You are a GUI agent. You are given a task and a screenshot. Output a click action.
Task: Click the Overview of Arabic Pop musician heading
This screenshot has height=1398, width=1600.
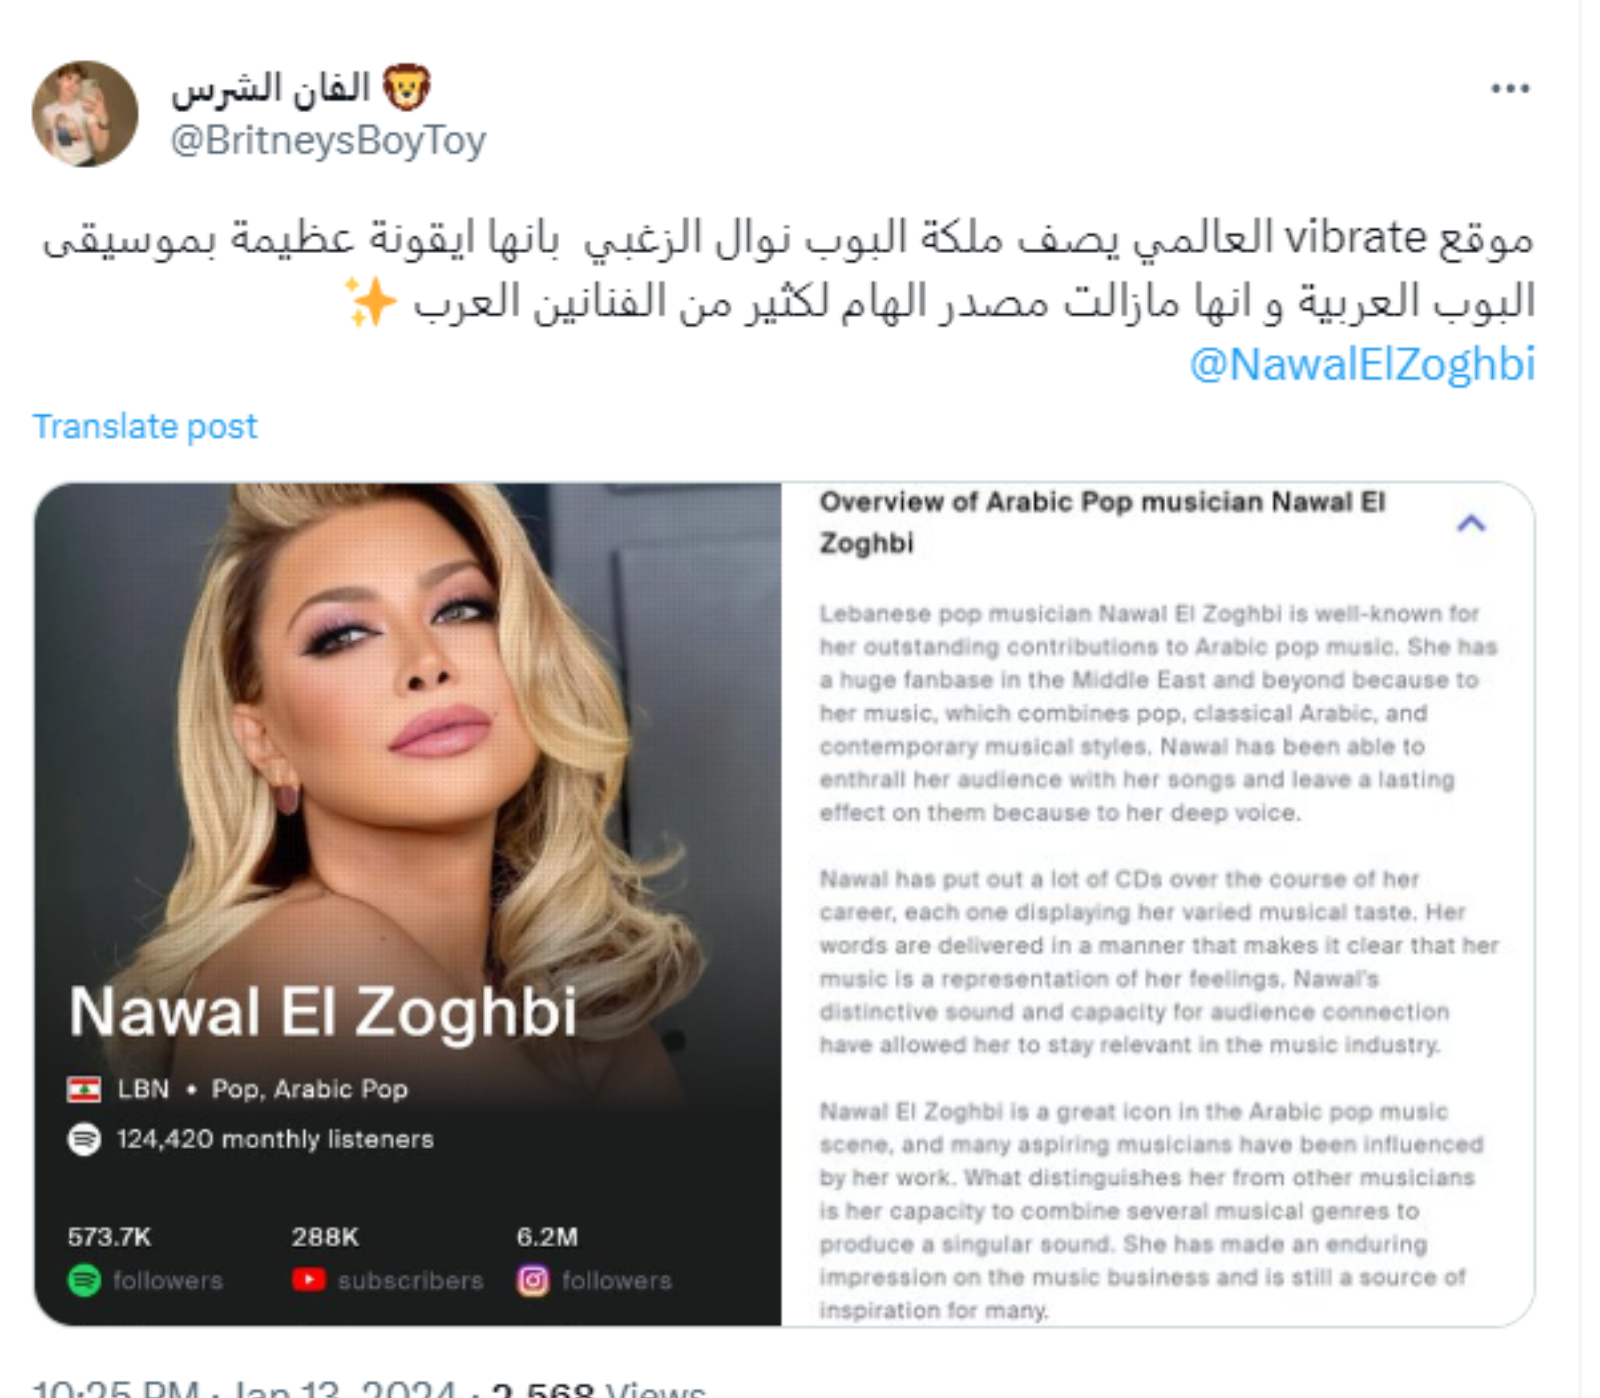pyautogui.click(x=1102, y=522)
